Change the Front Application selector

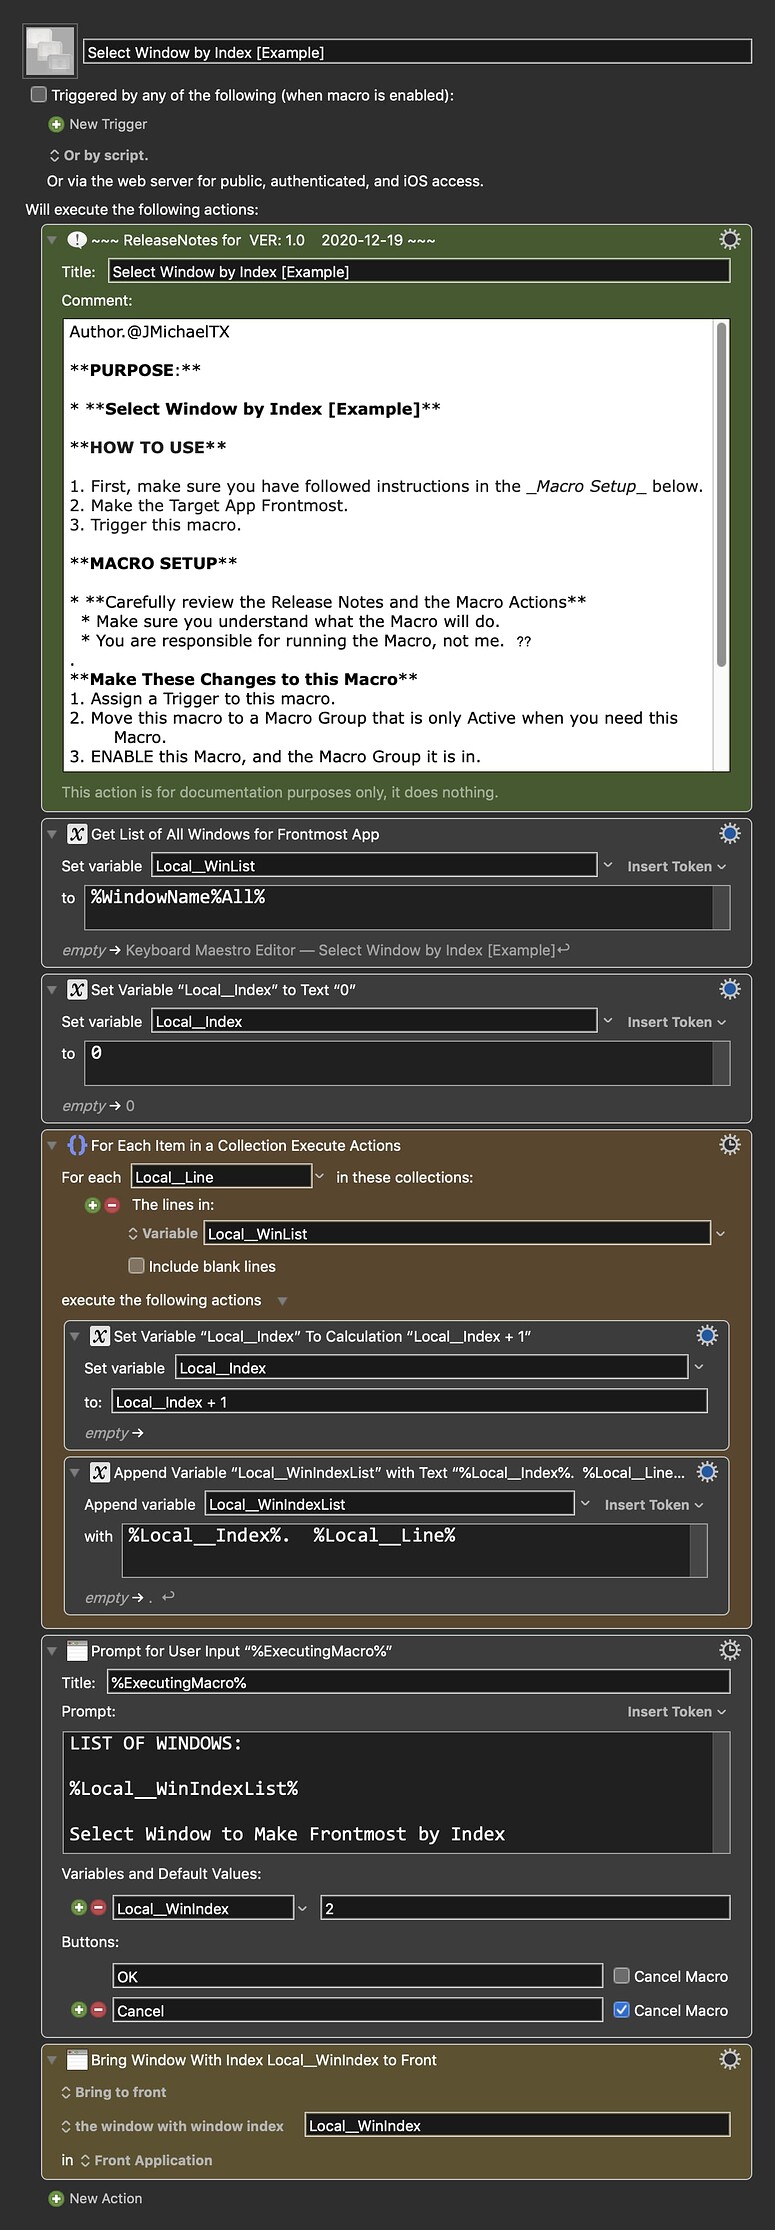(146, 2160)
